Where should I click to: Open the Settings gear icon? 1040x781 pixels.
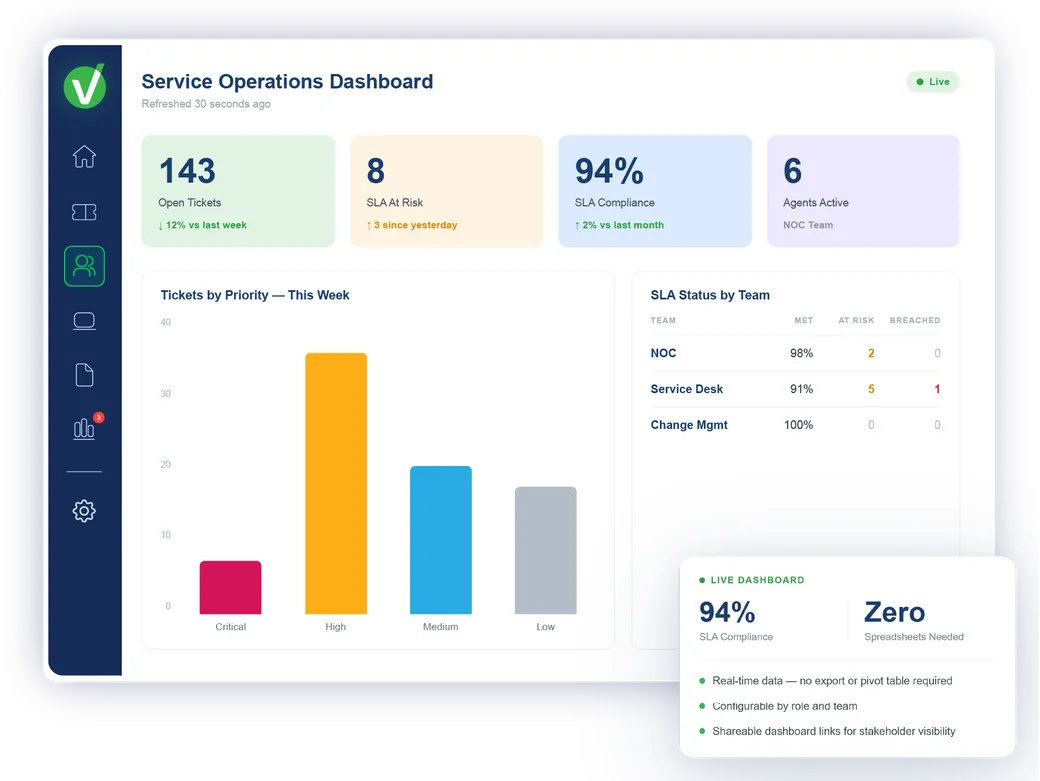tap(84, 511)
